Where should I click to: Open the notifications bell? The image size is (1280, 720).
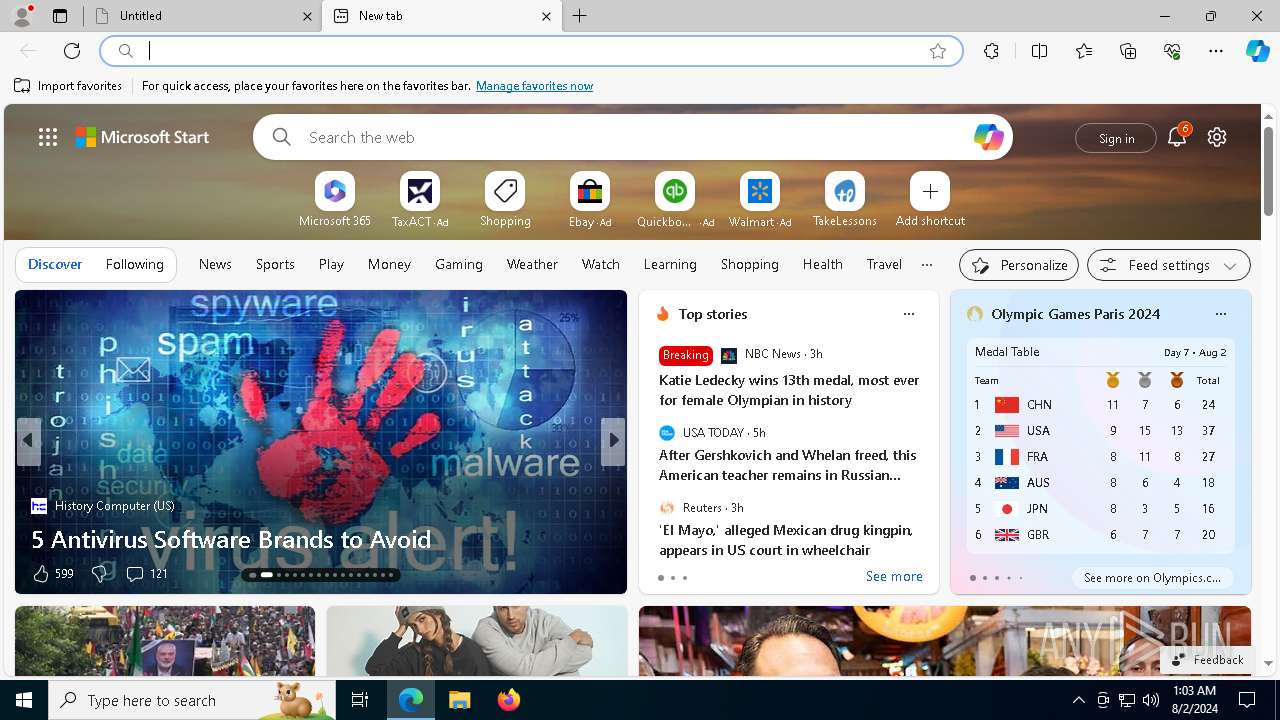pos(1177,137)
